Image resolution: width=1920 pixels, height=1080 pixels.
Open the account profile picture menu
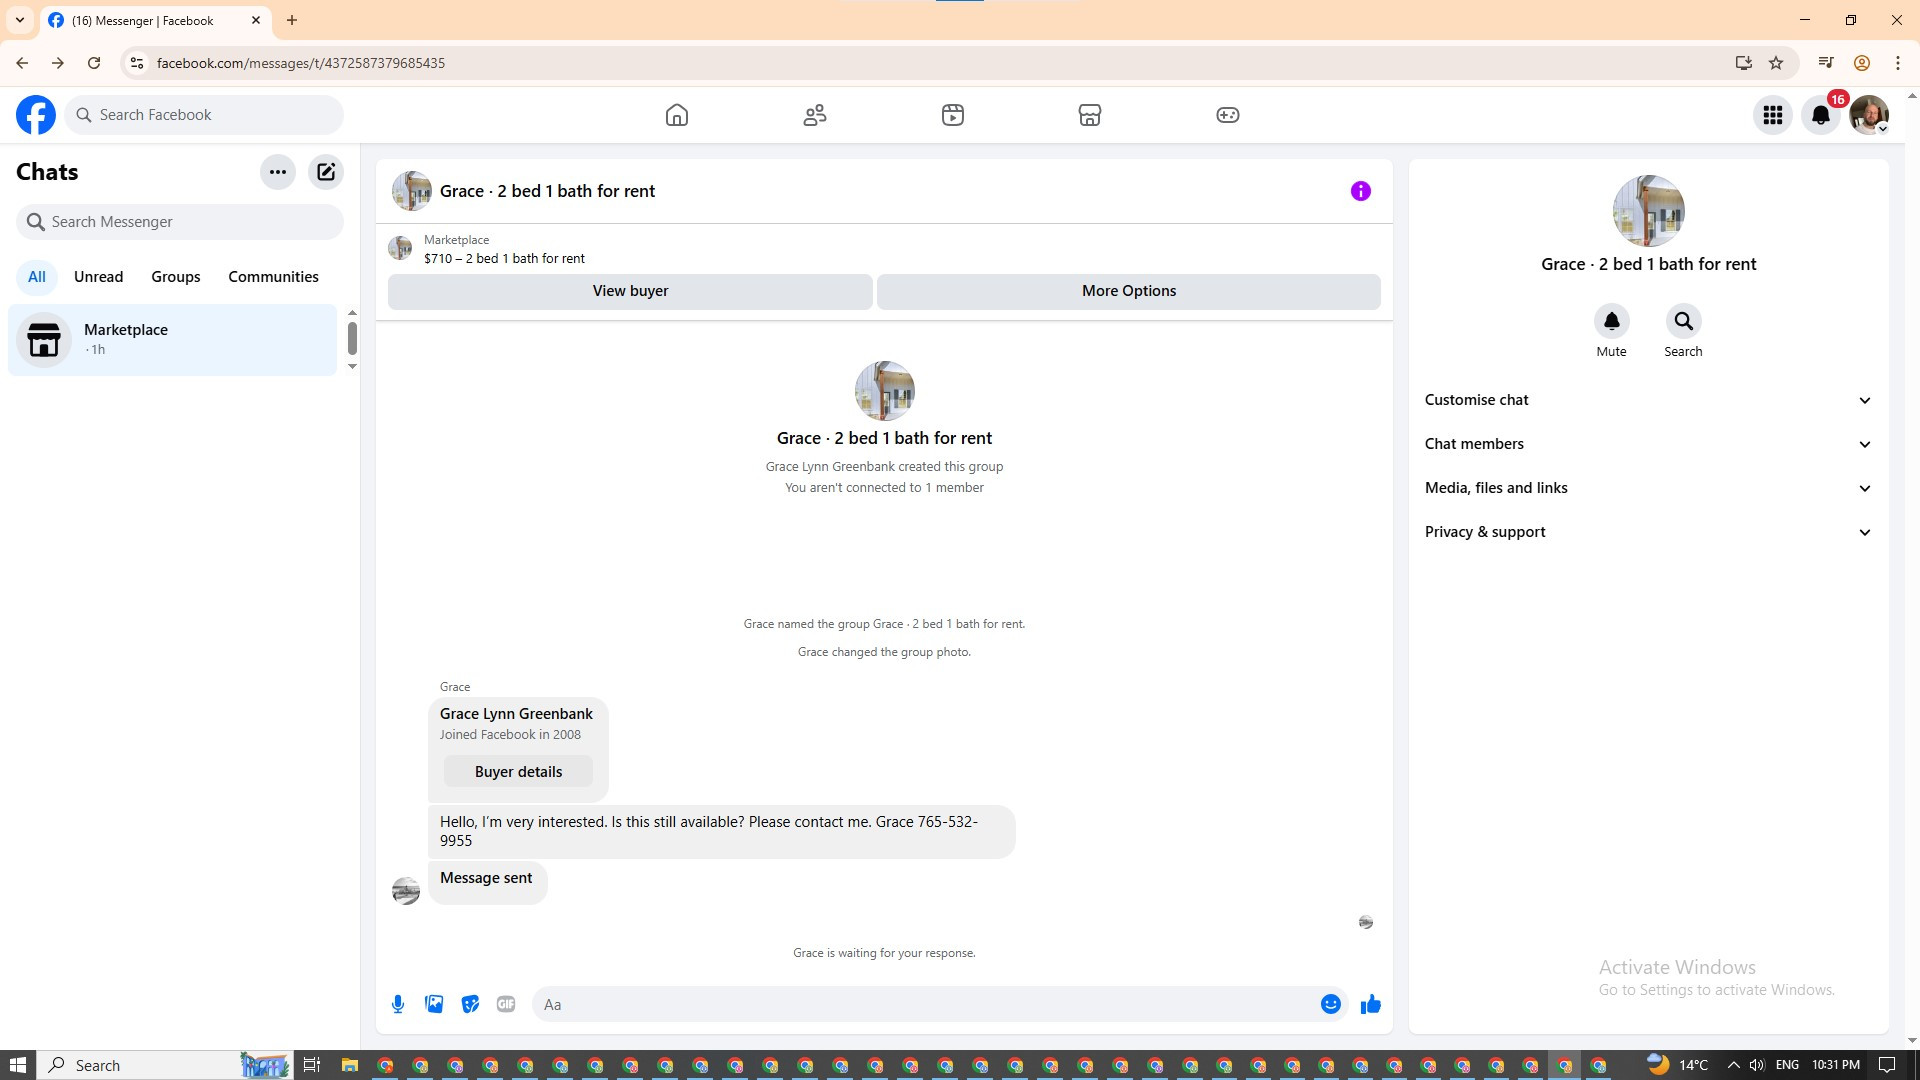(1869, 115)
